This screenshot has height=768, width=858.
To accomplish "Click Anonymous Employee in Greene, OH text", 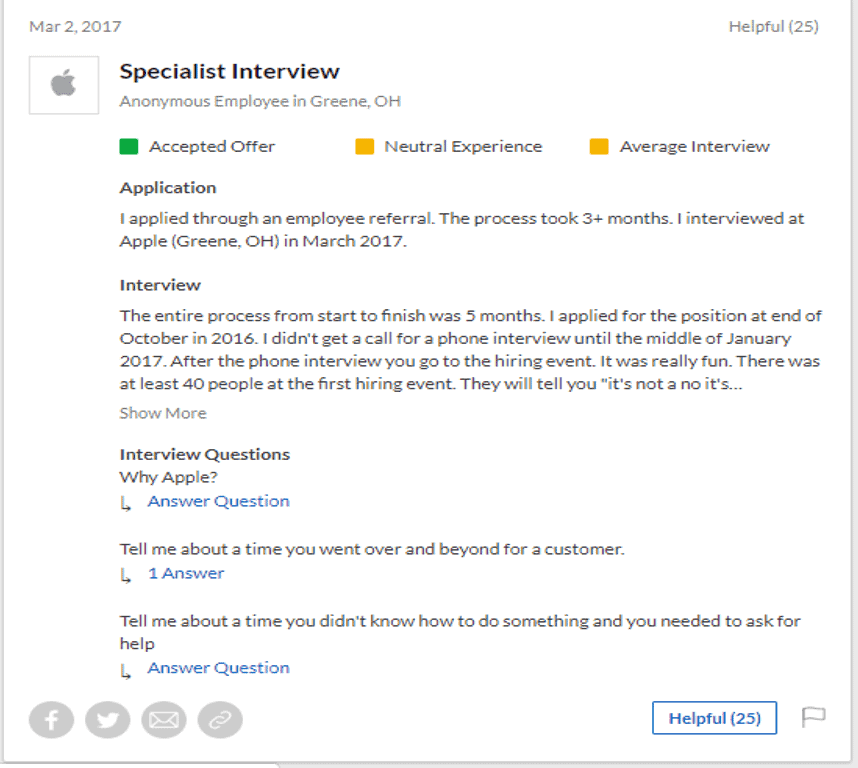I will (260, 101).
